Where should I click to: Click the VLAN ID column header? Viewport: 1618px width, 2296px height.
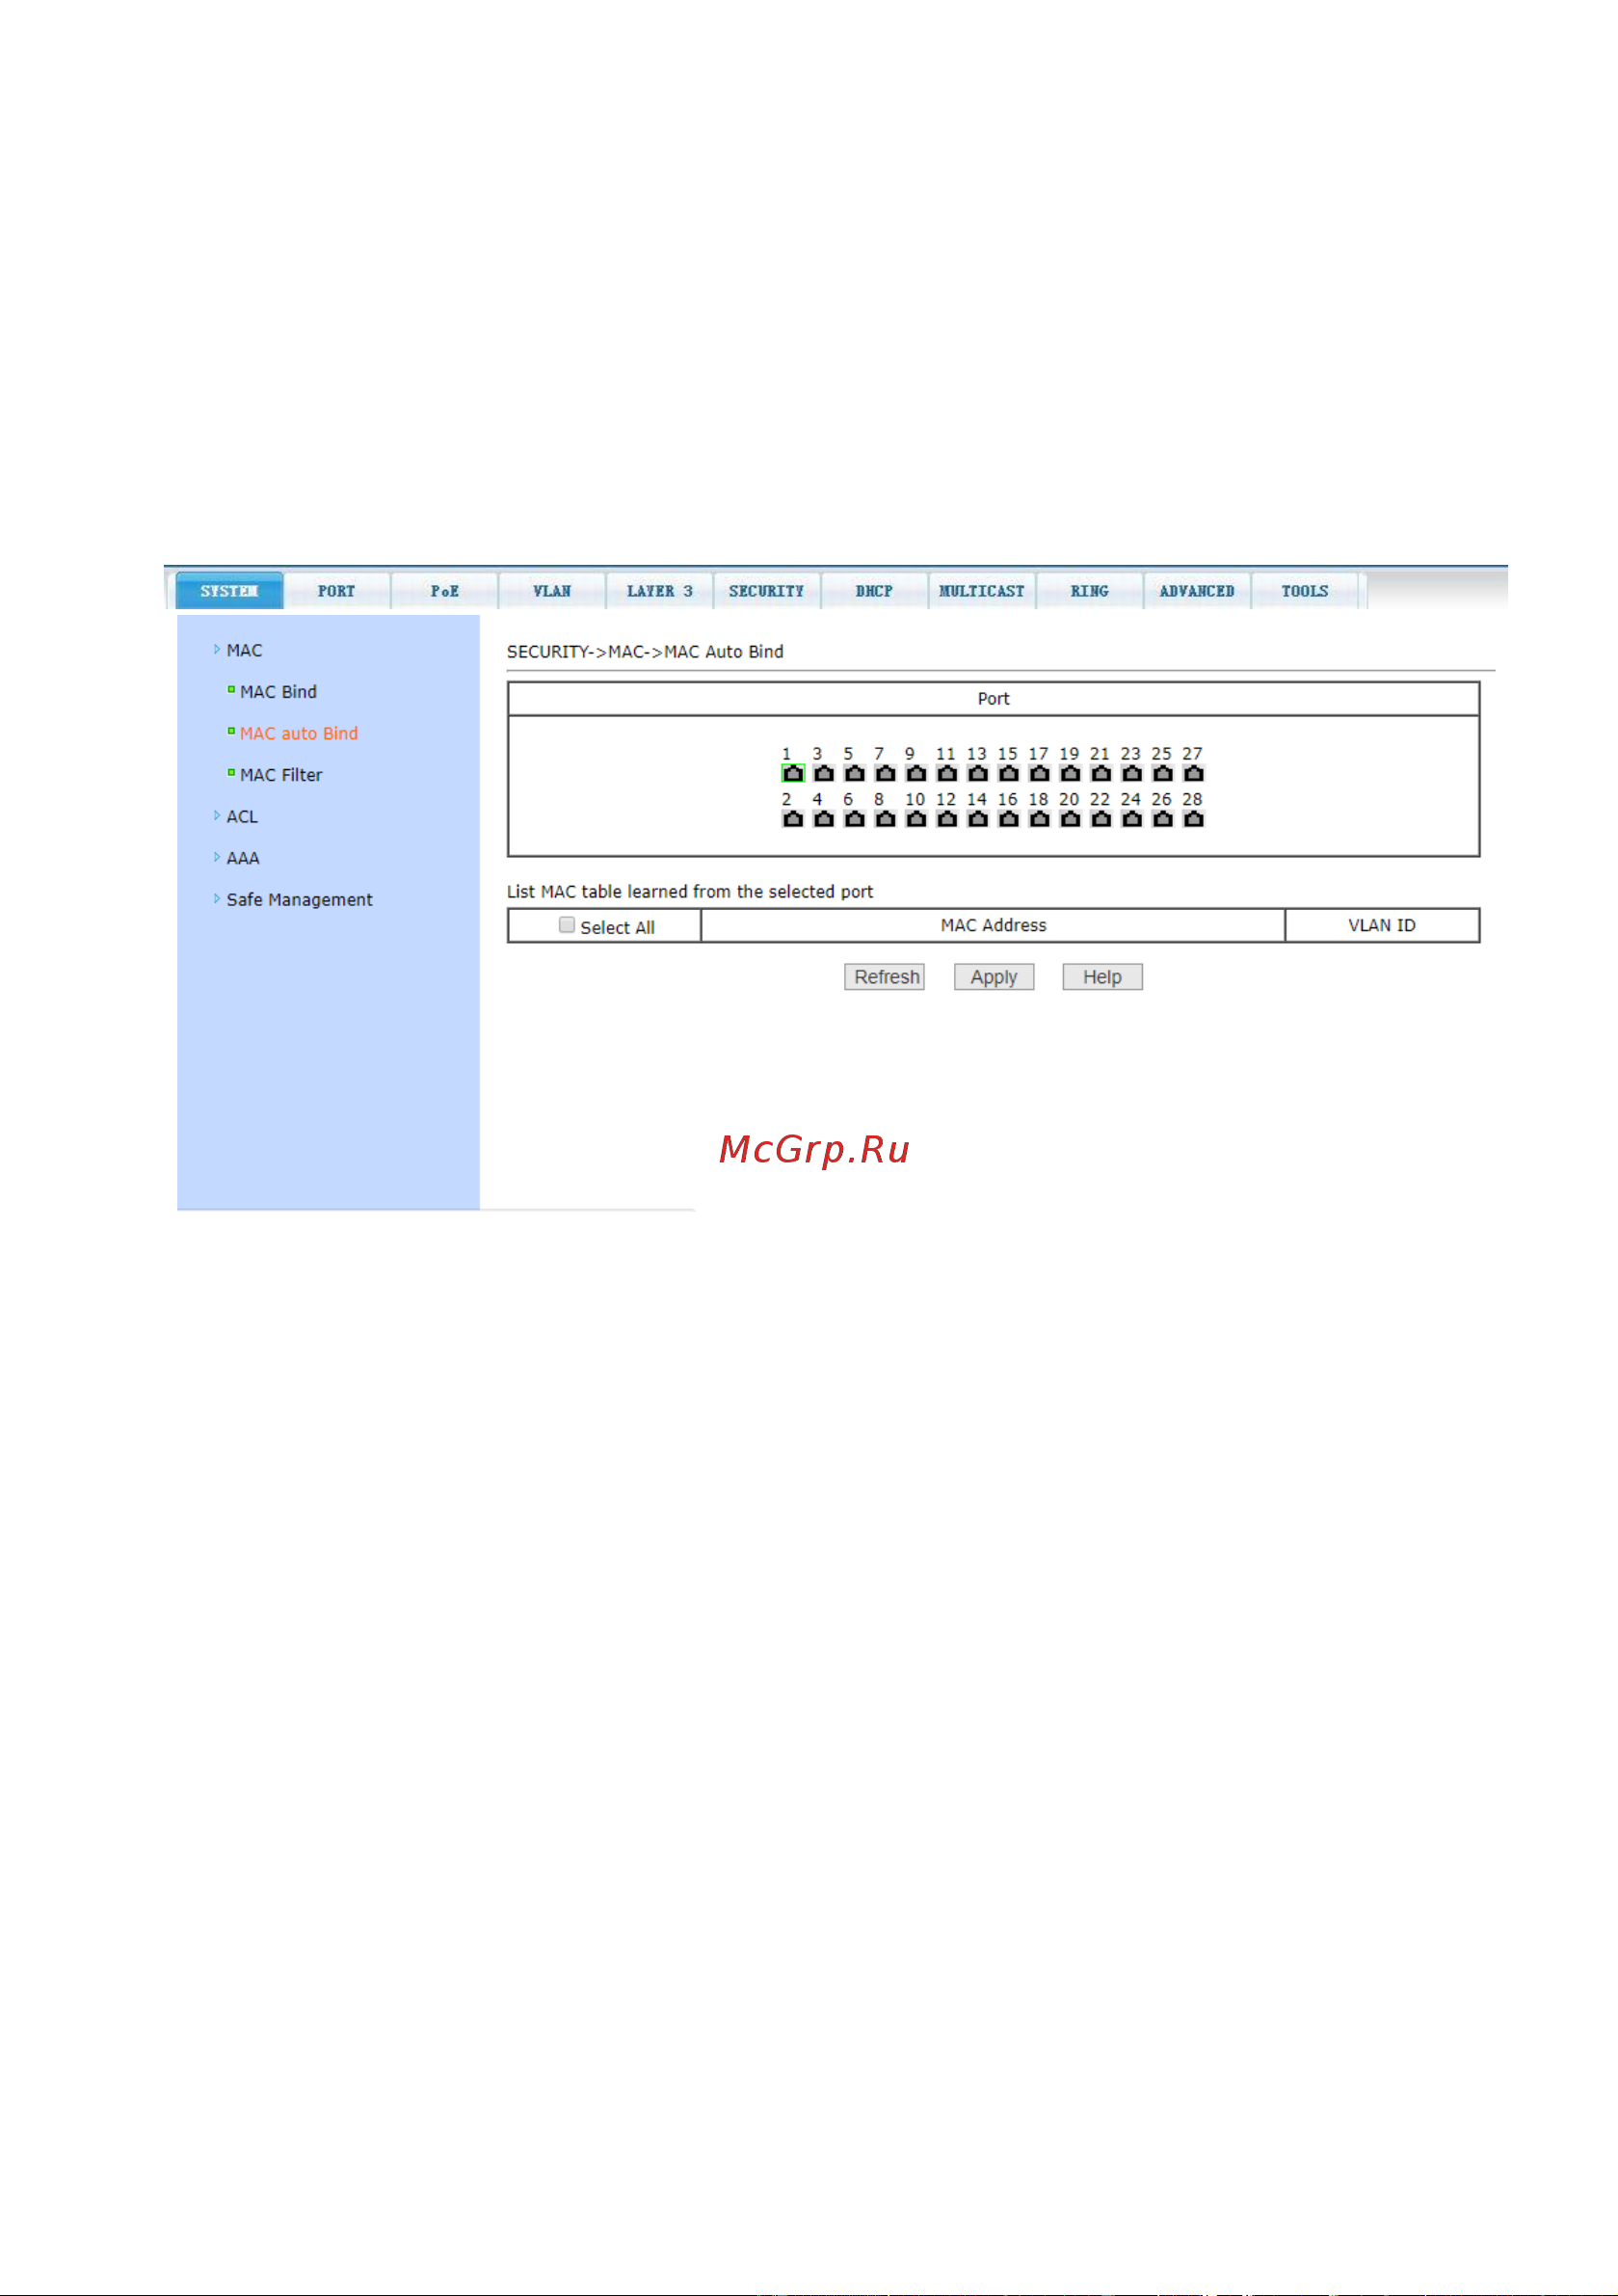tap(1382, 925)
